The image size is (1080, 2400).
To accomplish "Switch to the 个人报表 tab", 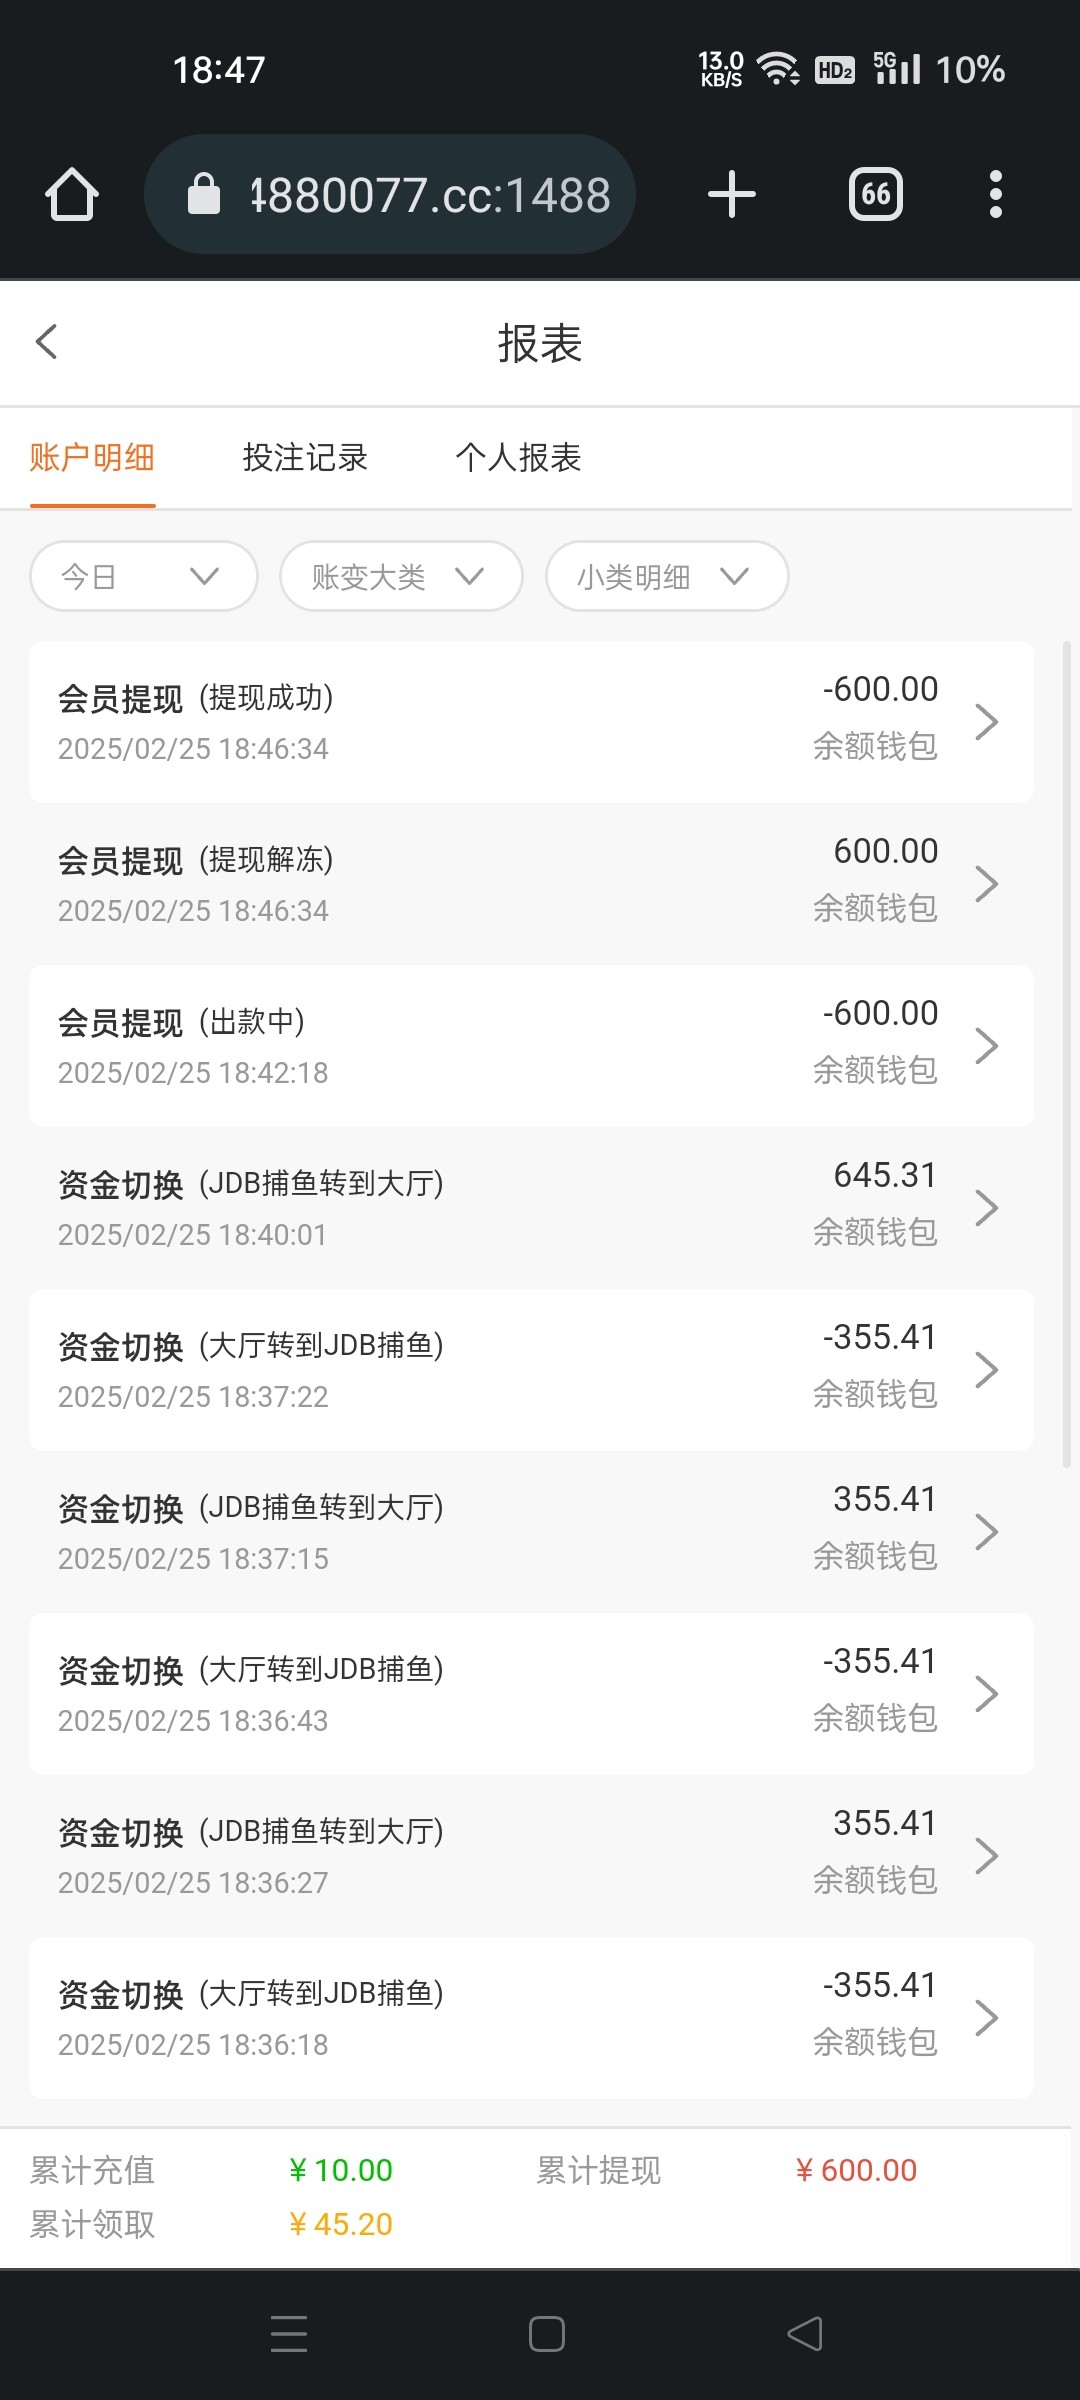I will [518, 458].
